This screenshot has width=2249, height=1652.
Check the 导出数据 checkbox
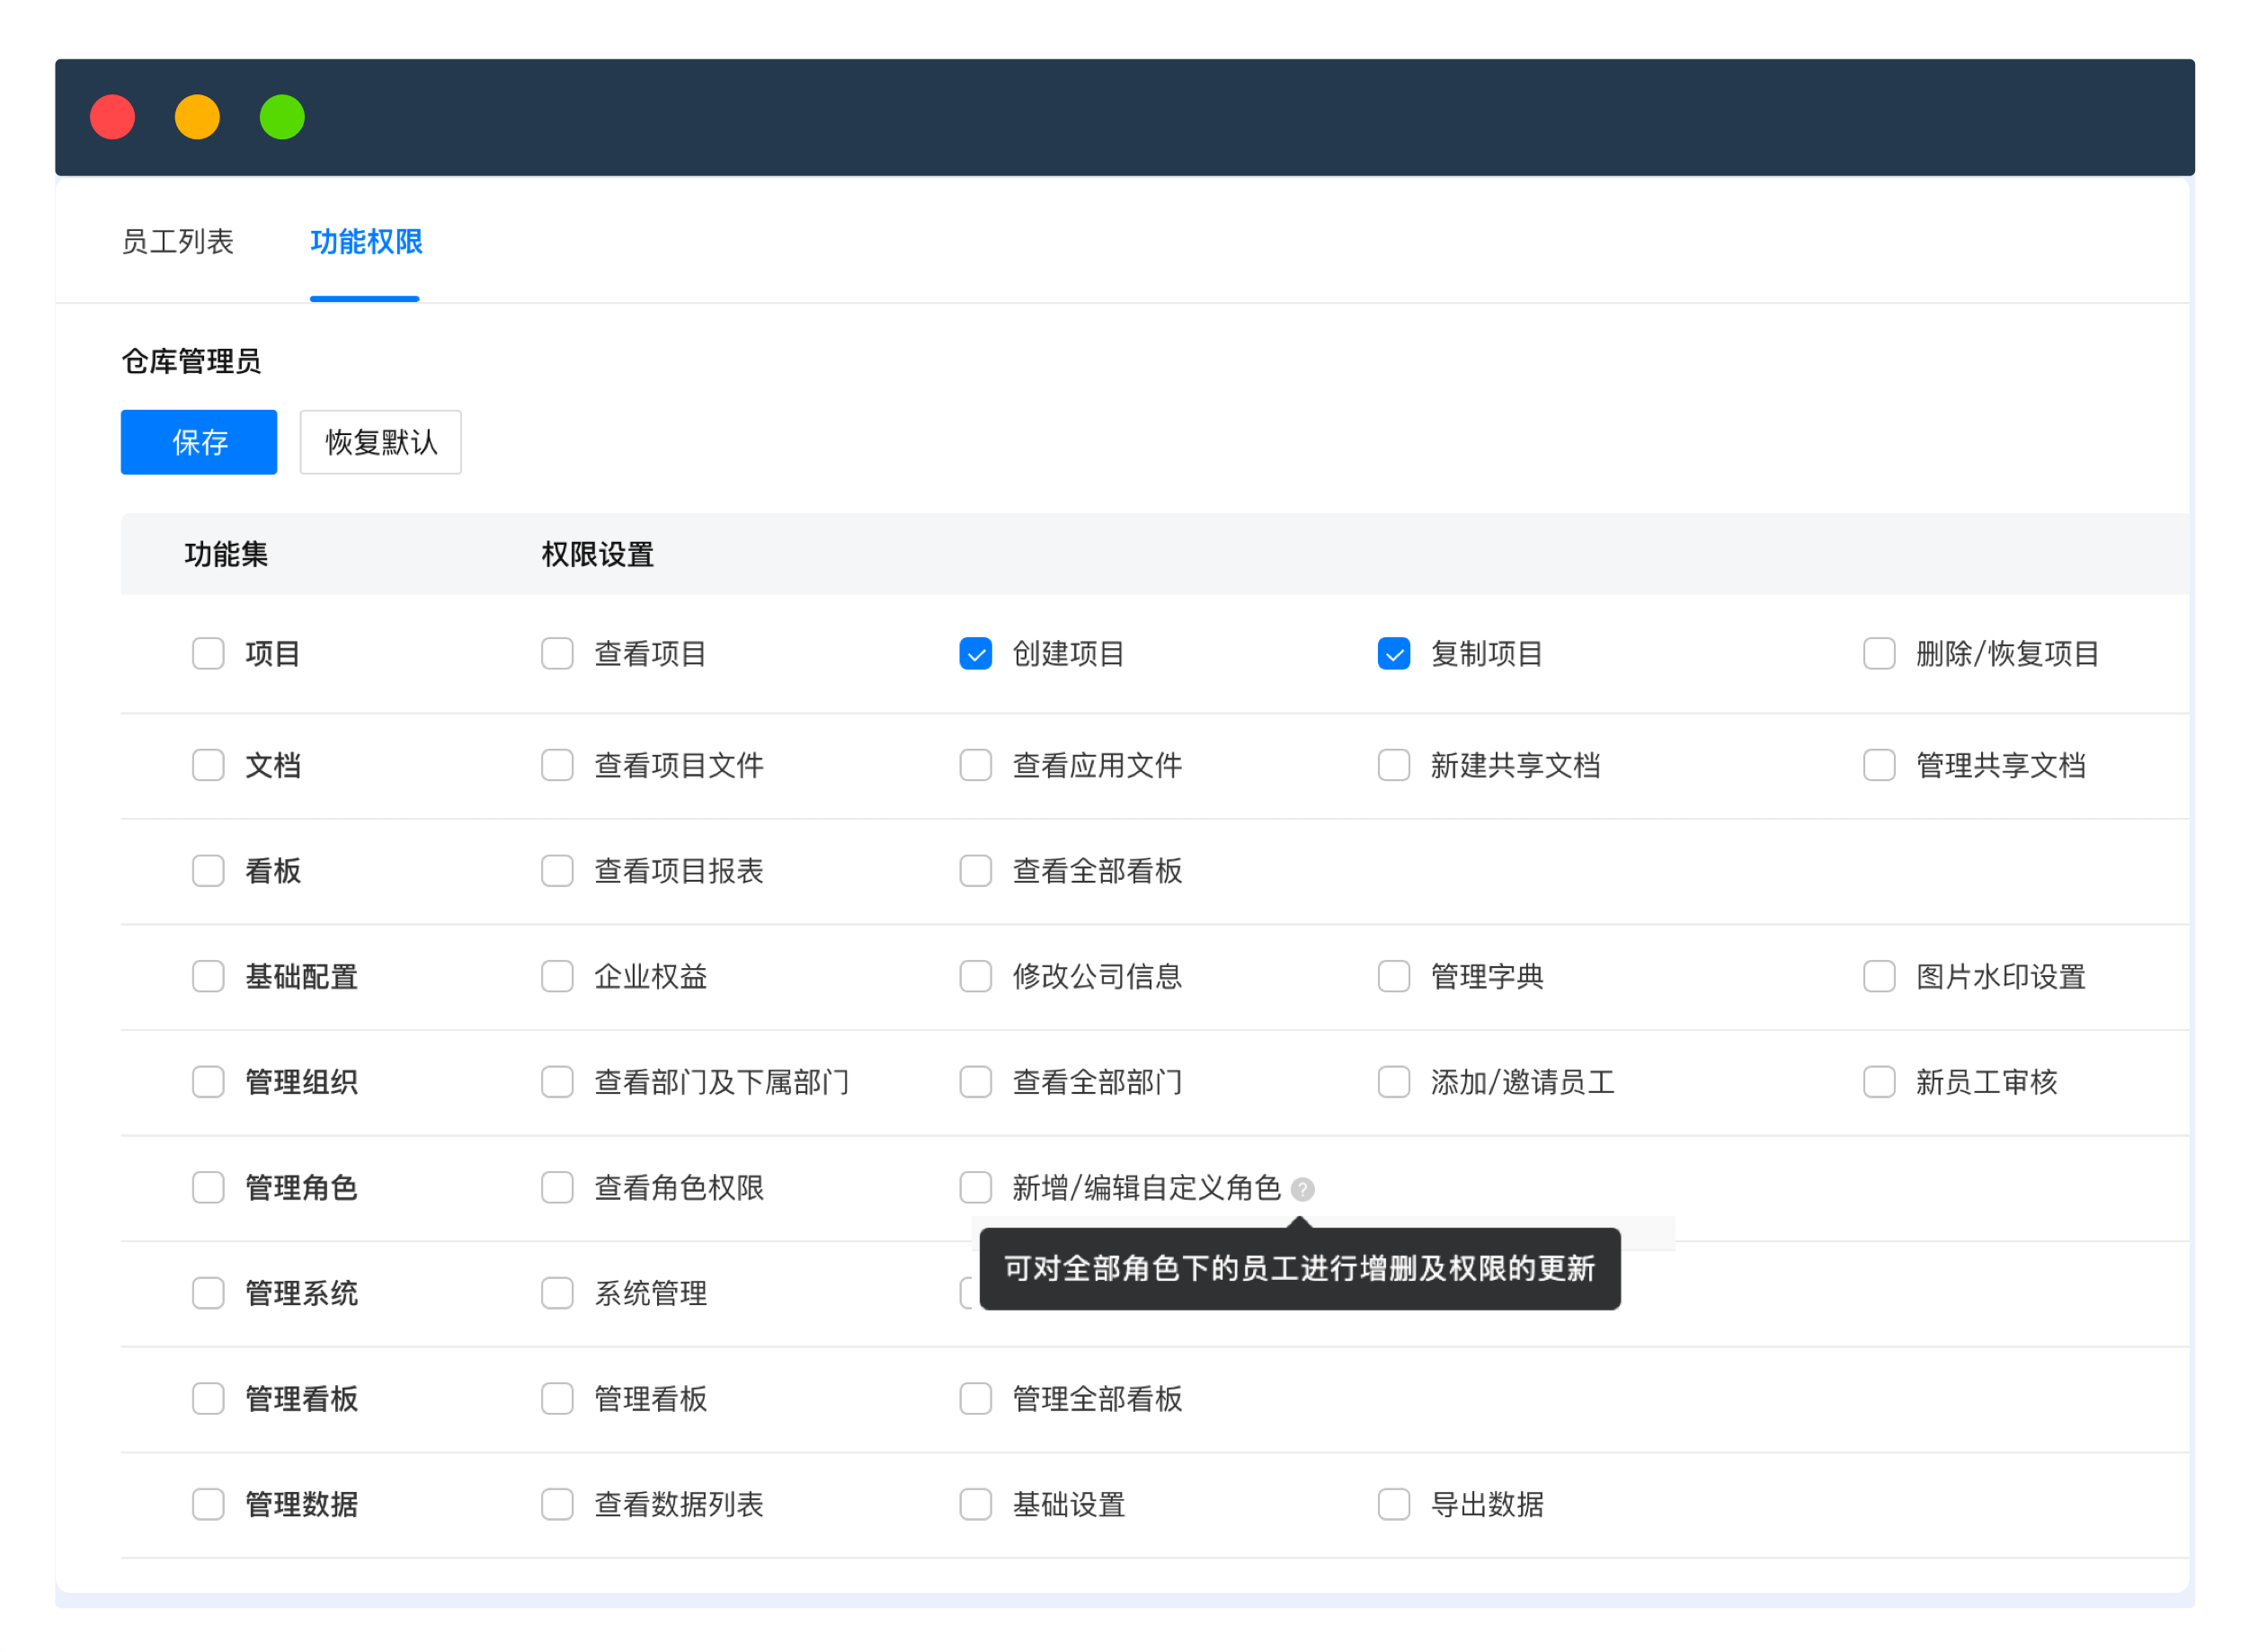[x=1393, y=1504]
